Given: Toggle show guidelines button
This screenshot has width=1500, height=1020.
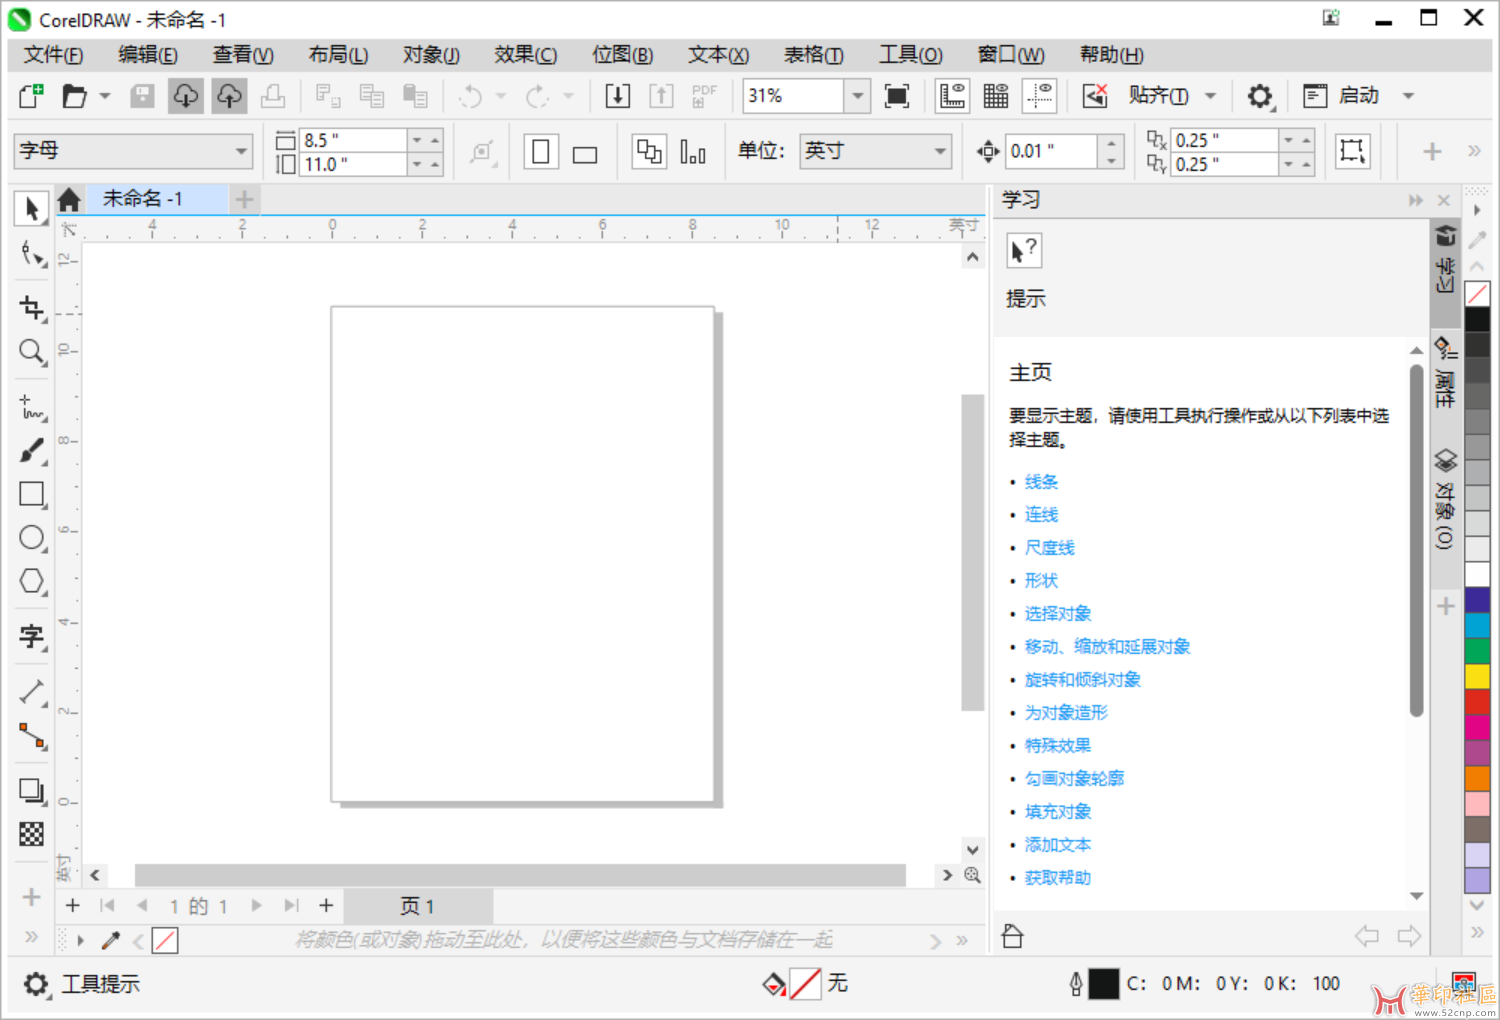Looking at the screenshot, I should 1040,96.
